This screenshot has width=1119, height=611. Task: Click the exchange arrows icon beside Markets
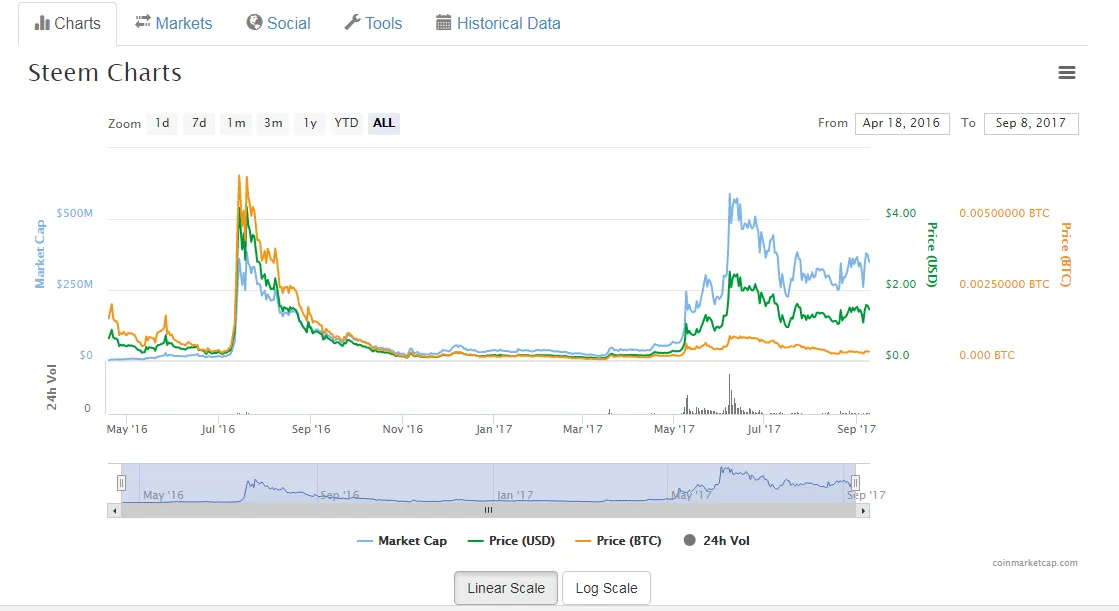[143, 21]
